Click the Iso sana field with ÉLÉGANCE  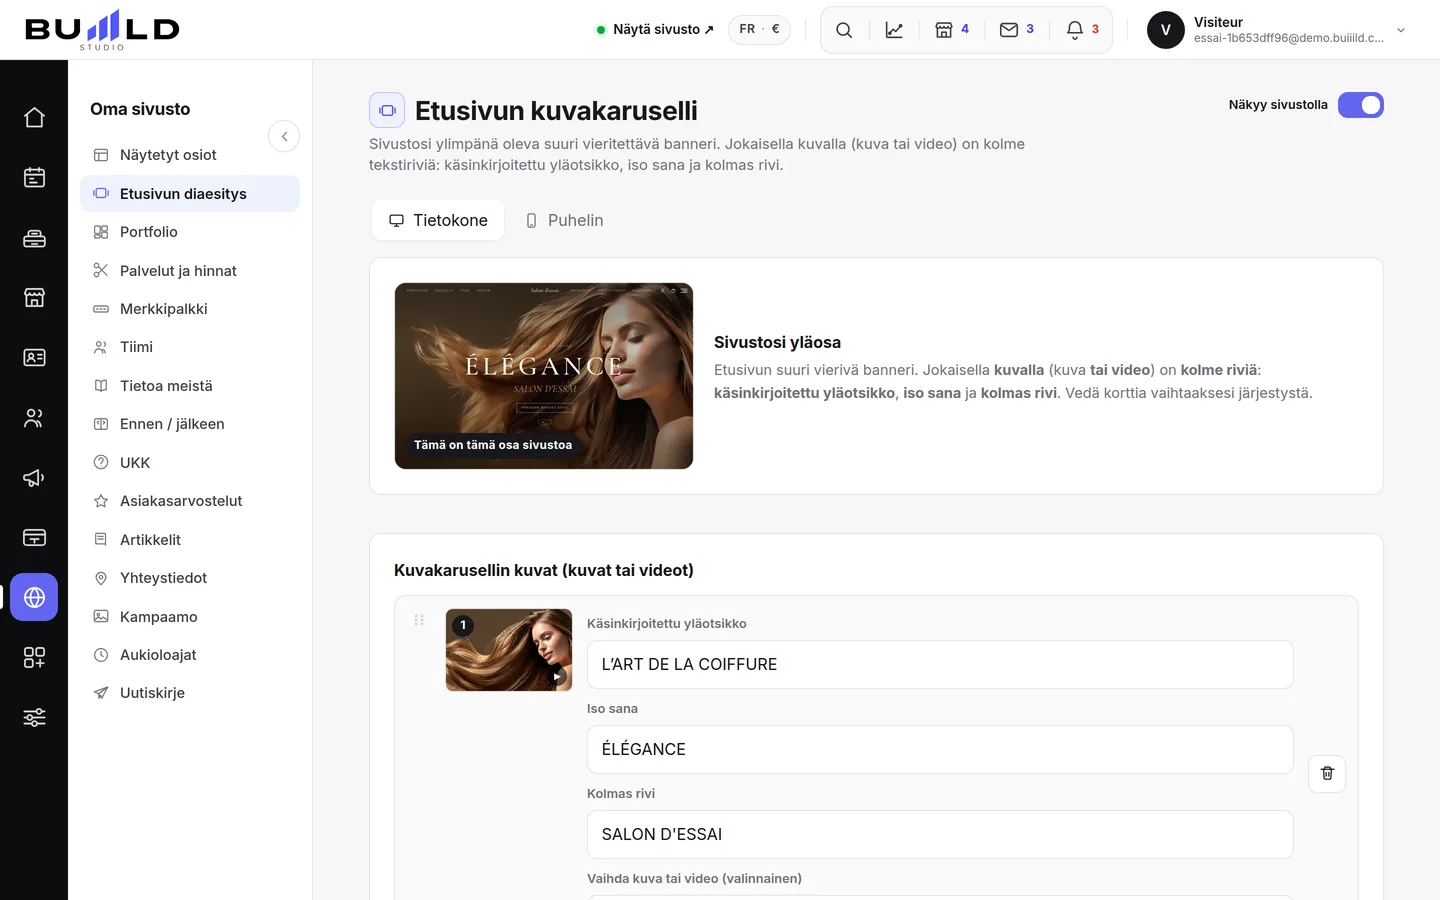tap(940, 750)
